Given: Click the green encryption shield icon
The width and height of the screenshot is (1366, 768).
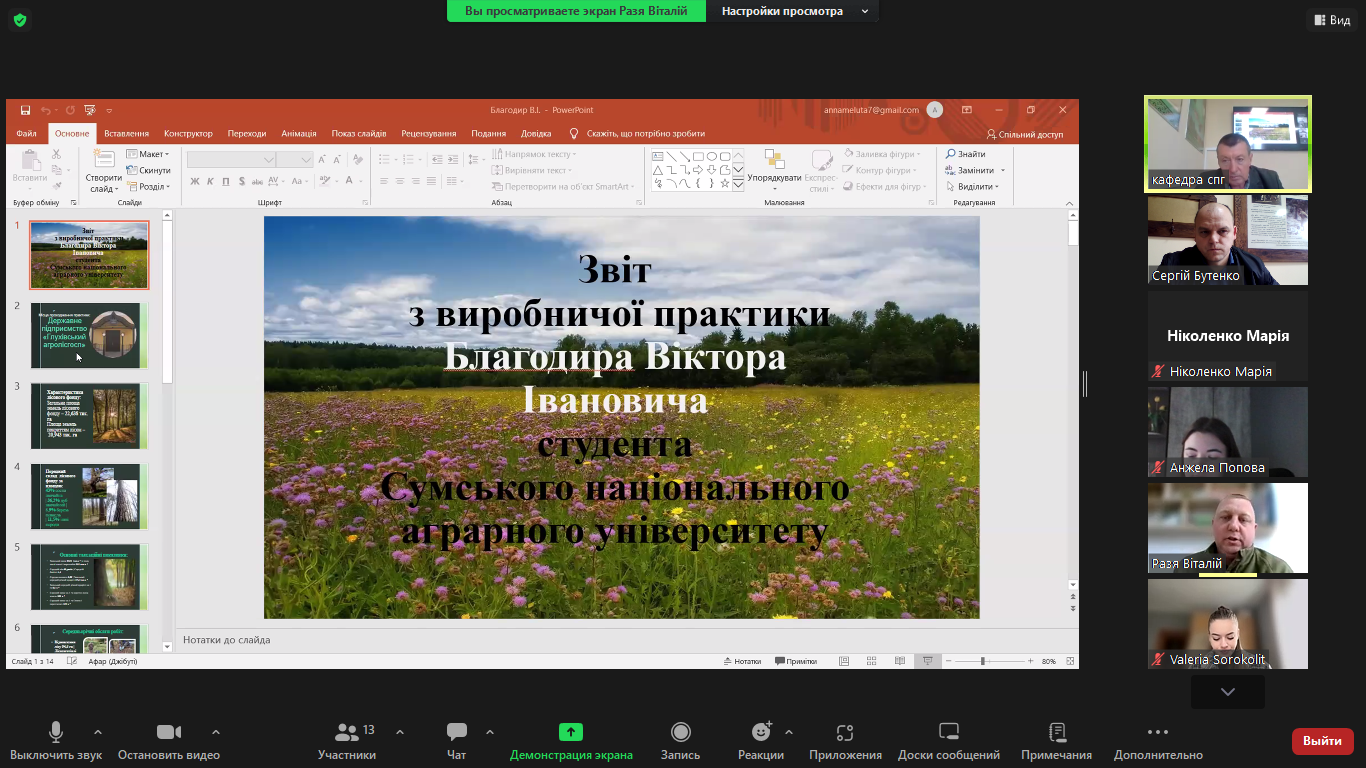Looking at the screenshot, I should 20,20.
